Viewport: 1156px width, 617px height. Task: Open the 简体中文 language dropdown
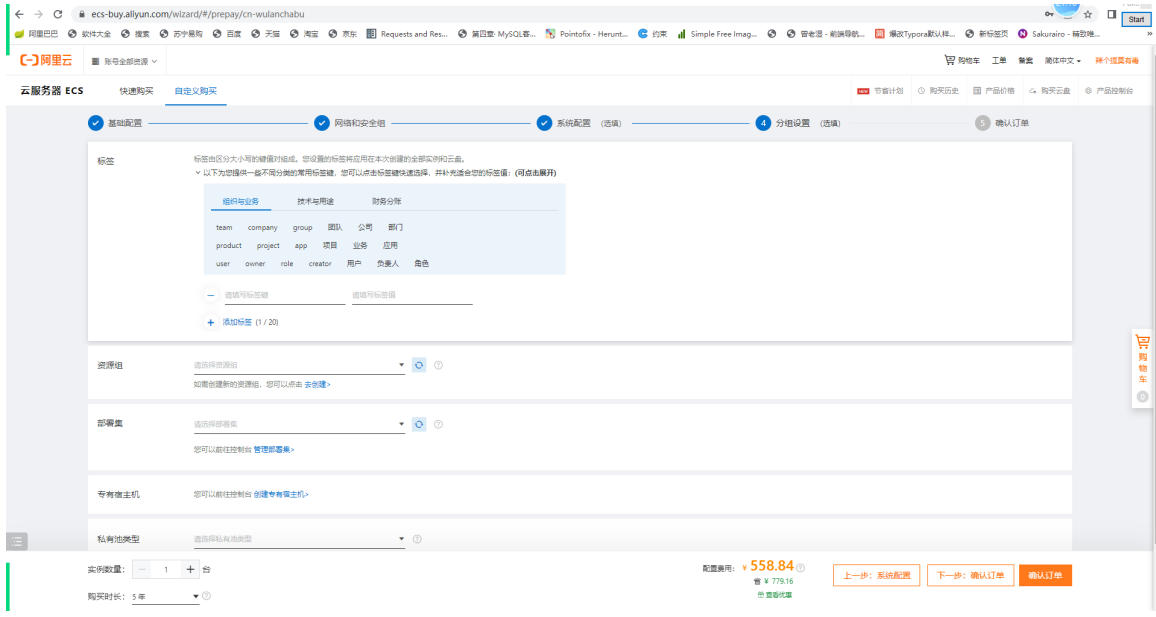[x=1062, y=60]
